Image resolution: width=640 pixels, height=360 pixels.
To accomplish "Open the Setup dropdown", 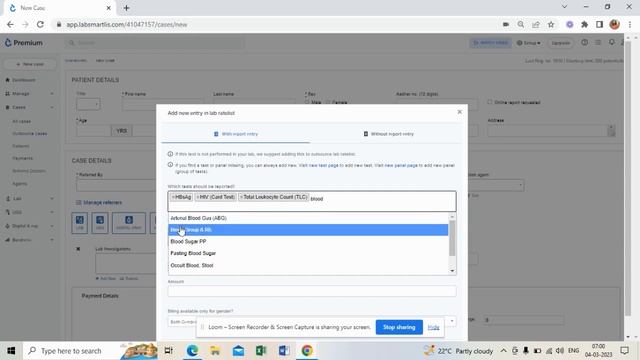I will click(529, 43).
